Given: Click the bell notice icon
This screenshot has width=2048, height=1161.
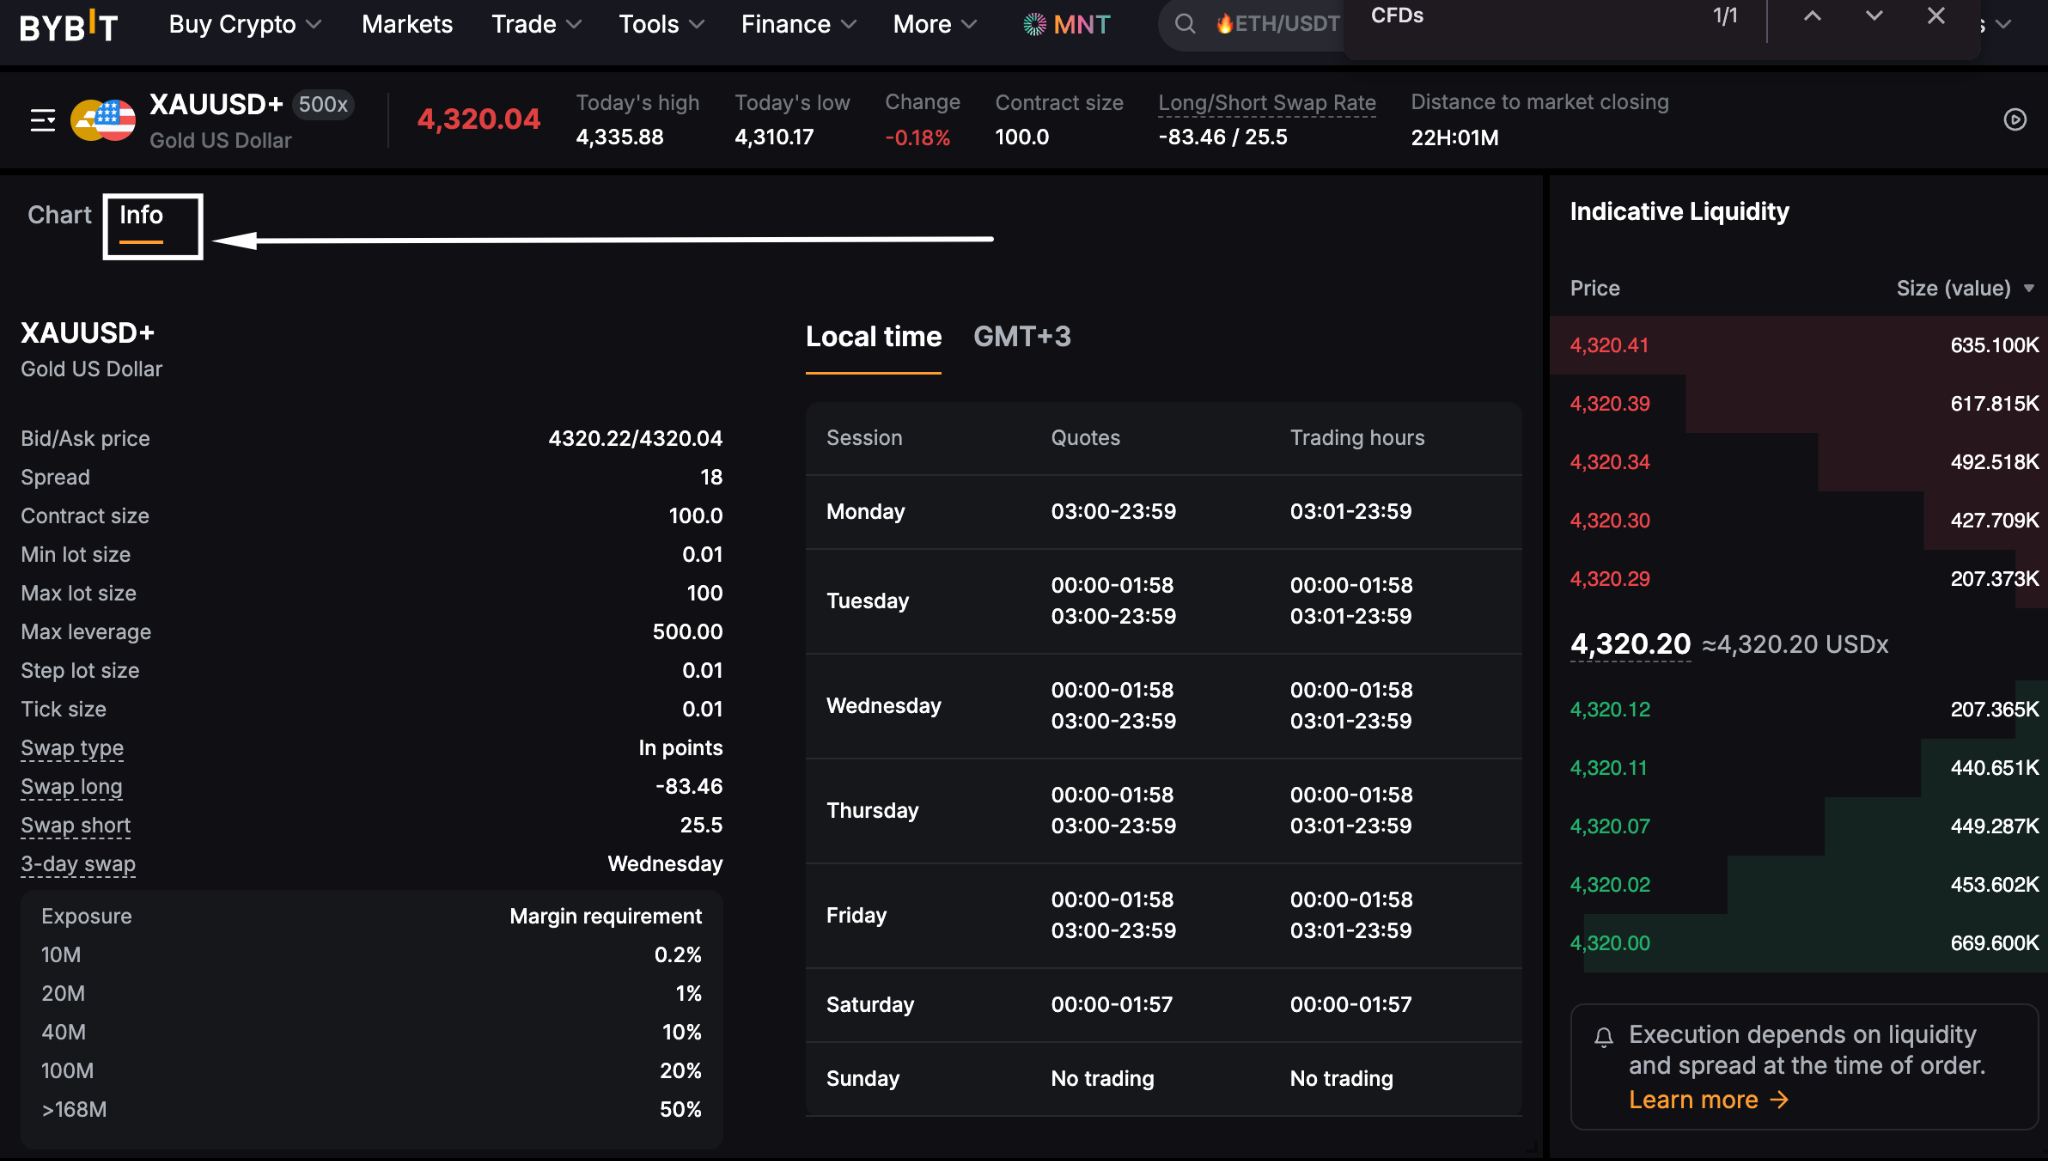Looking at the screenshot, I should tap(1604, 1037).
